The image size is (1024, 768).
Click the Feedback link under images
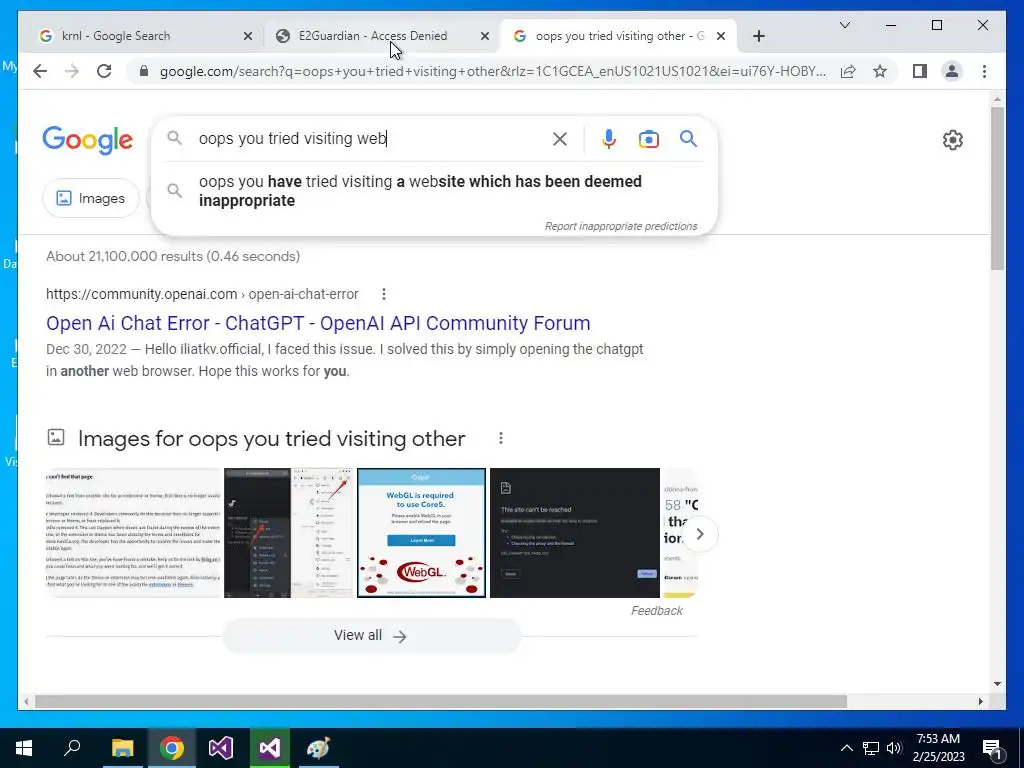(x=656, y=611)
